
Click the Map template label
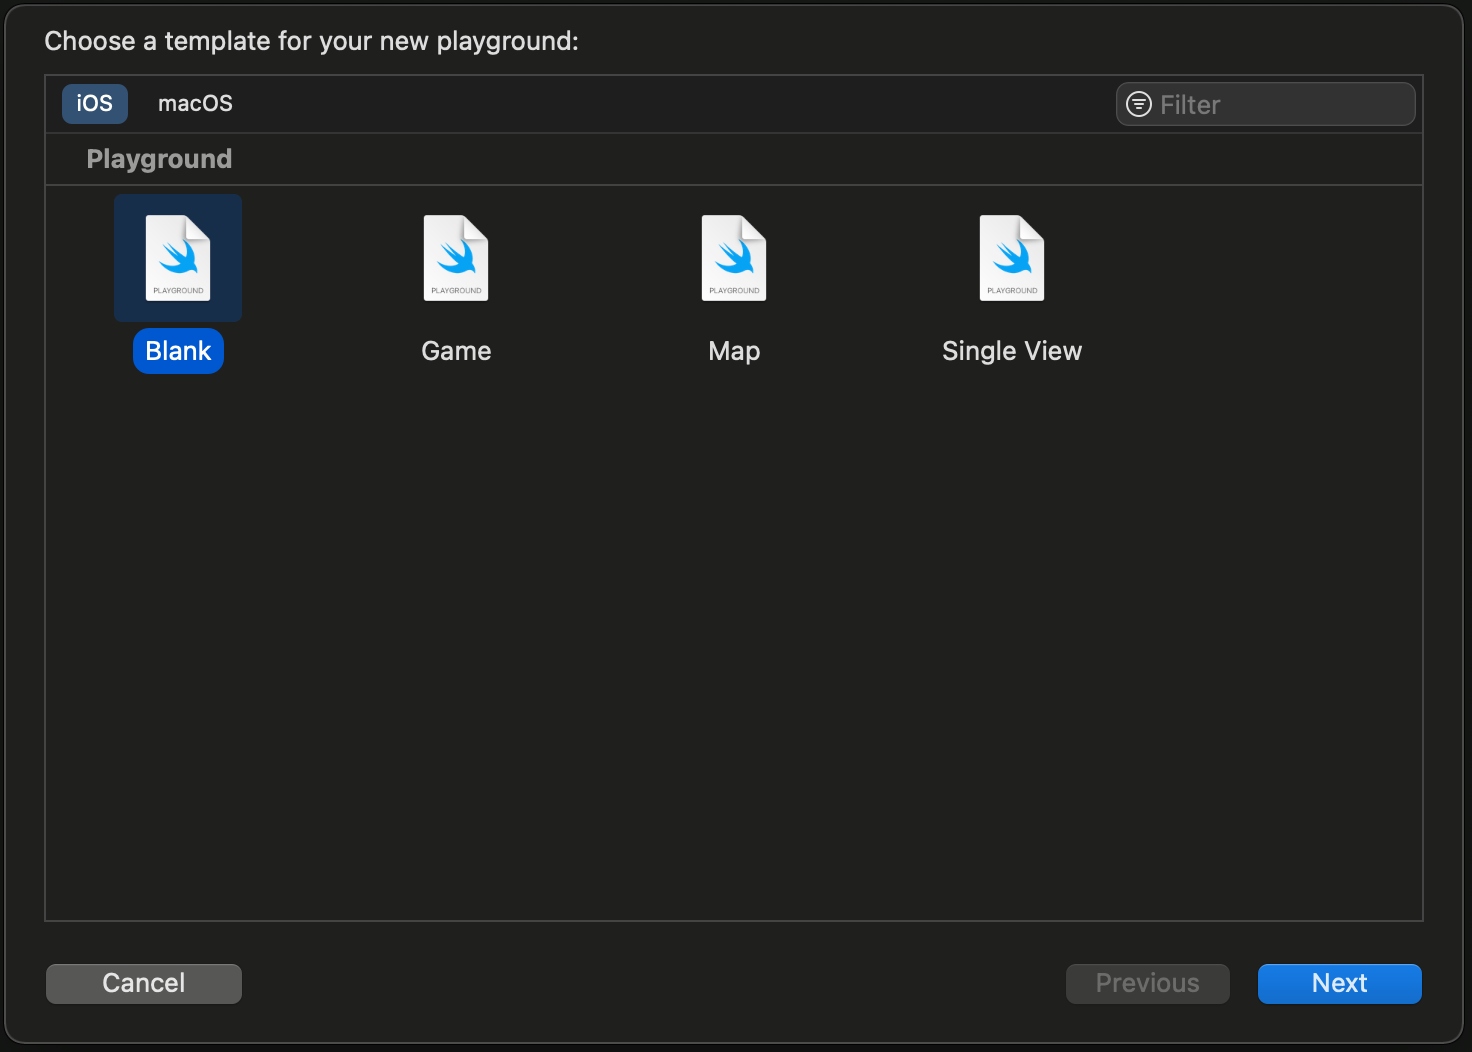coord(734,352)
